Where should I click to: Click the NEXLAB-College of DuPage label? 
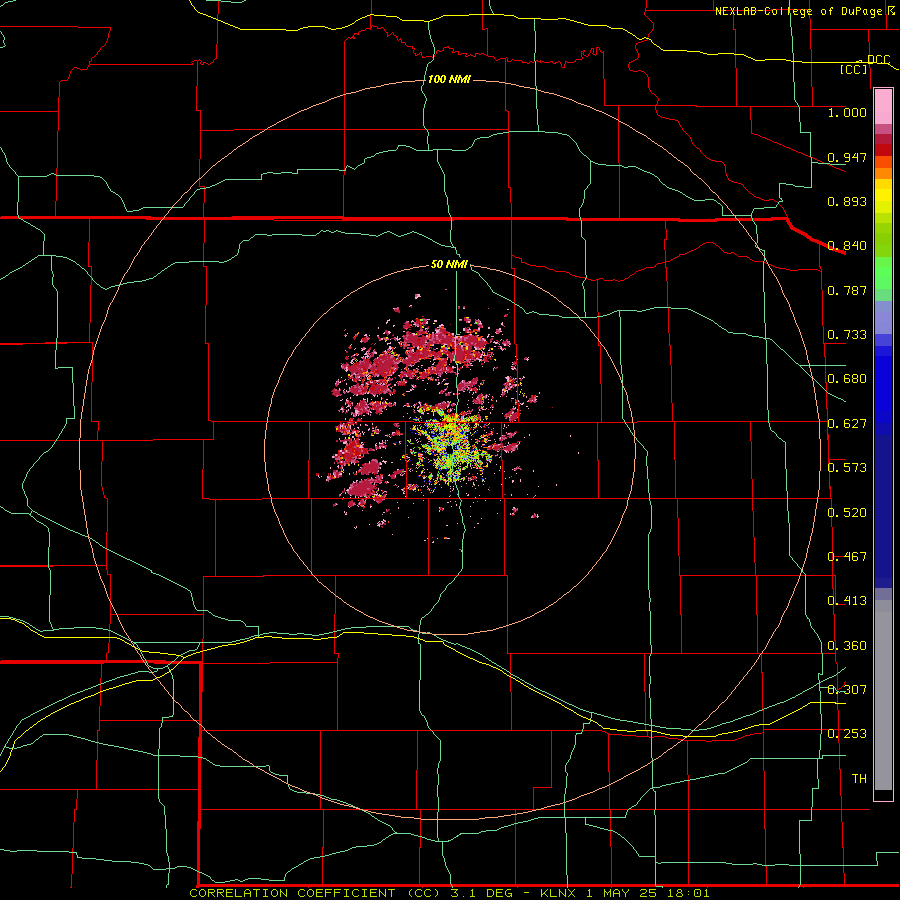[x=798, y=11]
